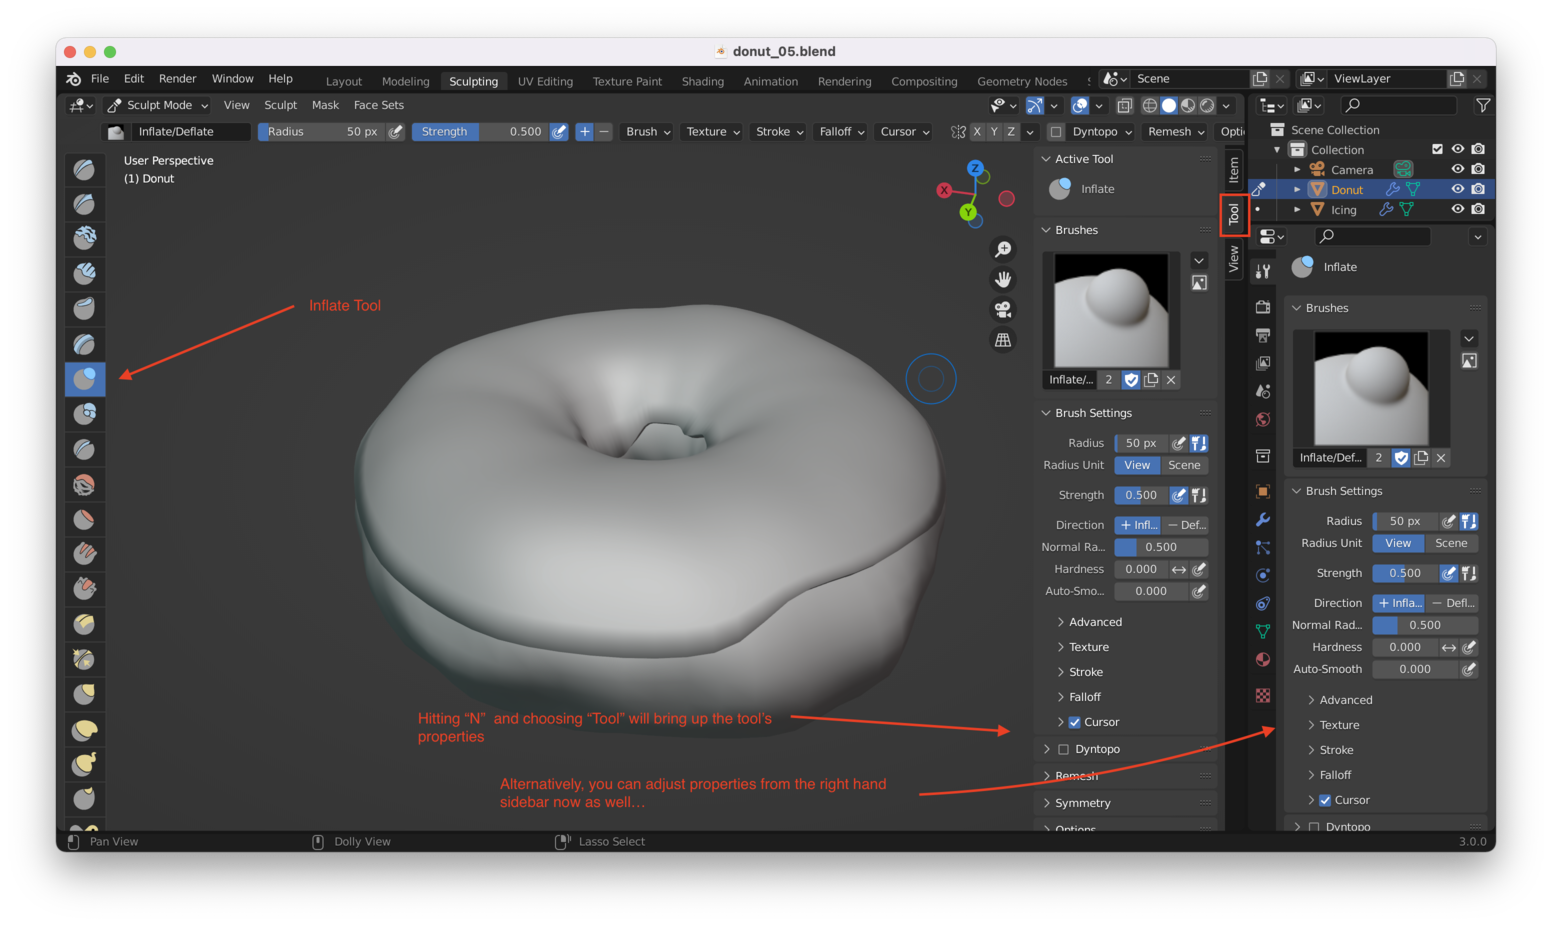Open the Render properties camera tab
The height and width of the screenshot is (926, 1552).
(x=1263, y=307)
